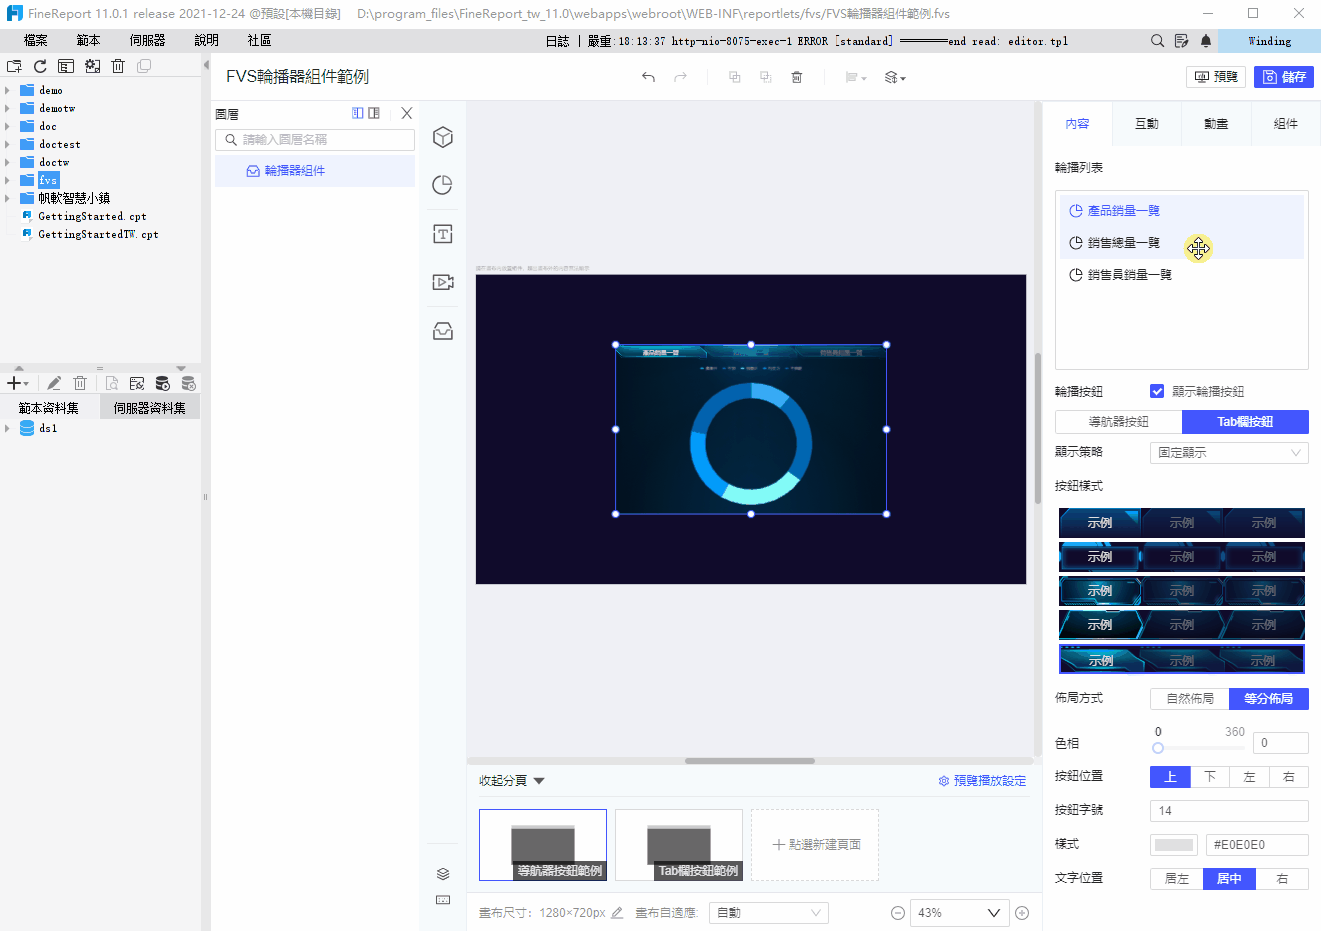Expand the demo folder
Screen dimensions: 1321x931
(x=8, y=90)
